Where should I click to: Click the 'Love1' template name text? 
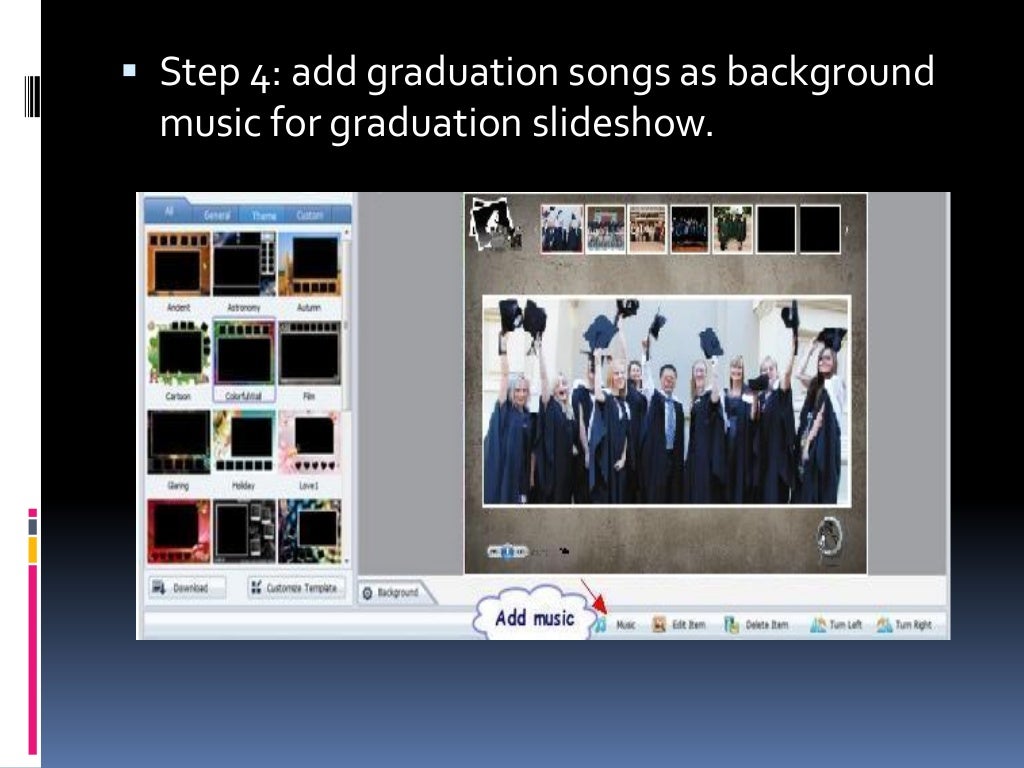[x=309, y=486]
